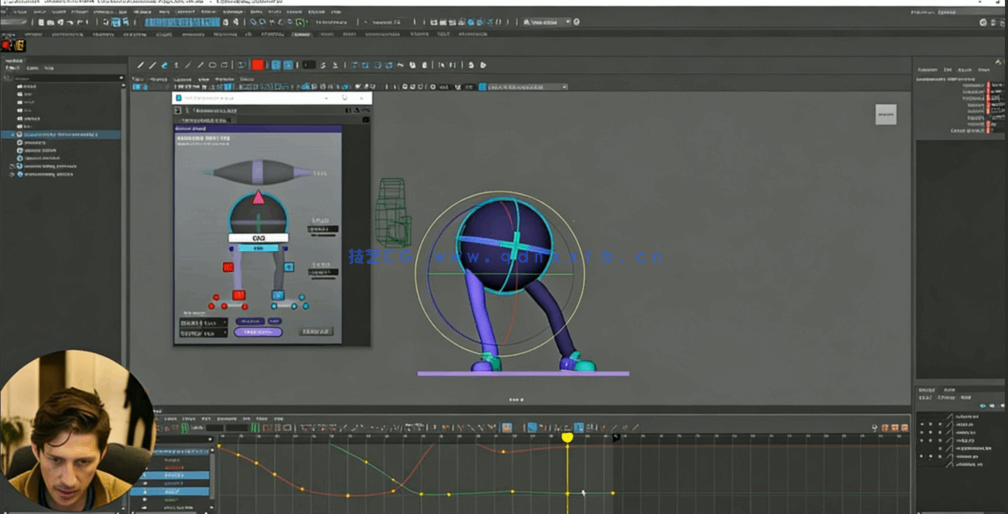This screenshot has width=1008, height=514.
Task: Click the view cube in viewport corner
Action: click(885, 115)
